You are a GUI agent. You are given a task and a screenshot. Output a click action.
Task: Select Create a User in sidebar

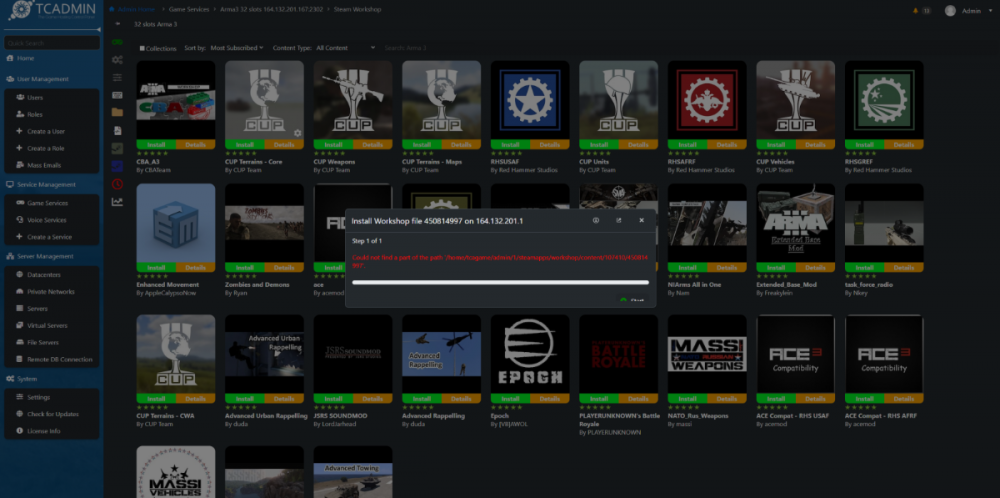click(x=46, y=131)
